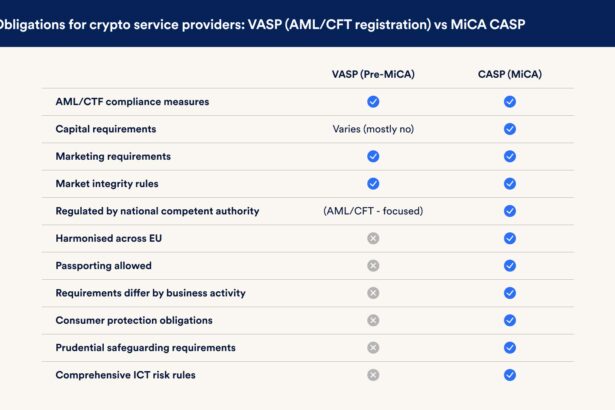Viewport: 615px width, 410px height.
Task: Click the VASP cross for Requirements differ by activity
Action: point(373,293)
